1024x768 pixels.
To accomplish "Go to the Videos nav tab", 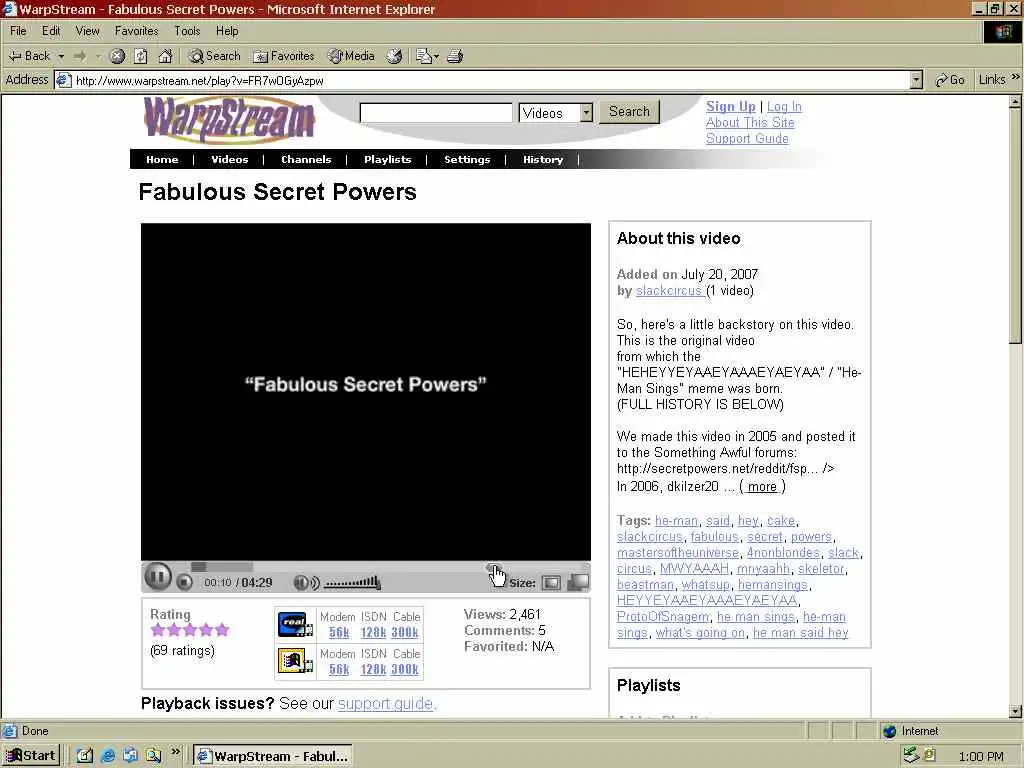I will (229, 159).
